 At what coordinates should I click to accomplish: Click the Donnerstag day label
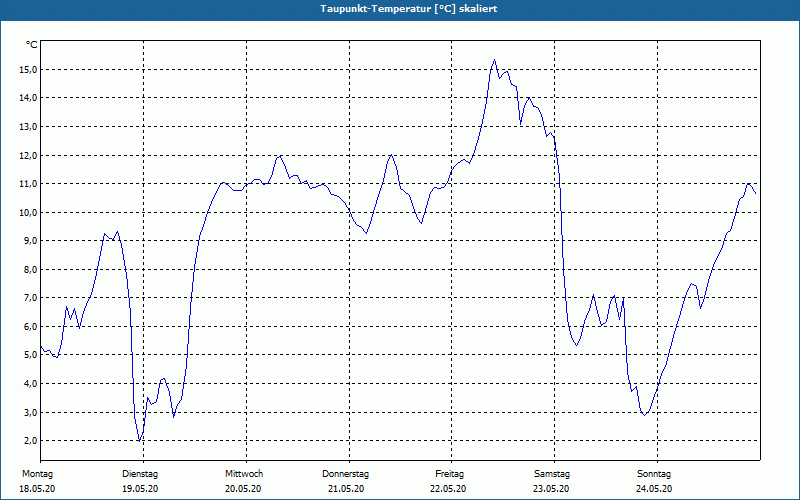pos(345,474)
